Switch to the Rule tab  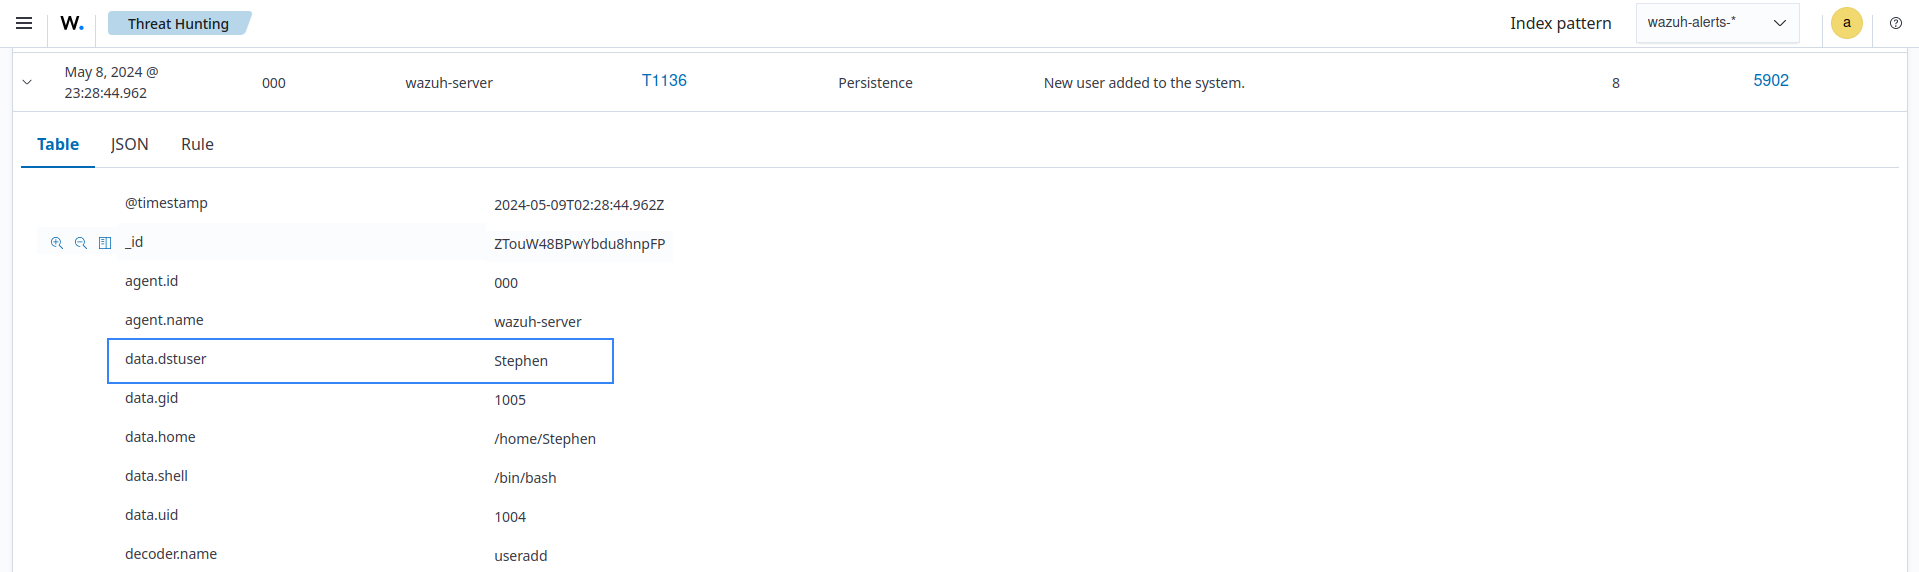click(x=197, y=144)
